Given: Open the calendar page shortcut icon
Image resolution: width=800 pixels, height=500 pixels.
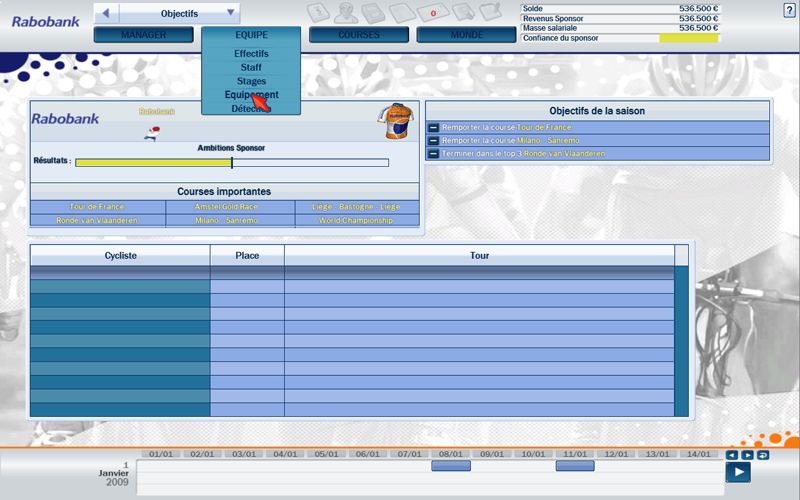Looking at the screenshot, I should pyautogui.click(x=318, y=12).
